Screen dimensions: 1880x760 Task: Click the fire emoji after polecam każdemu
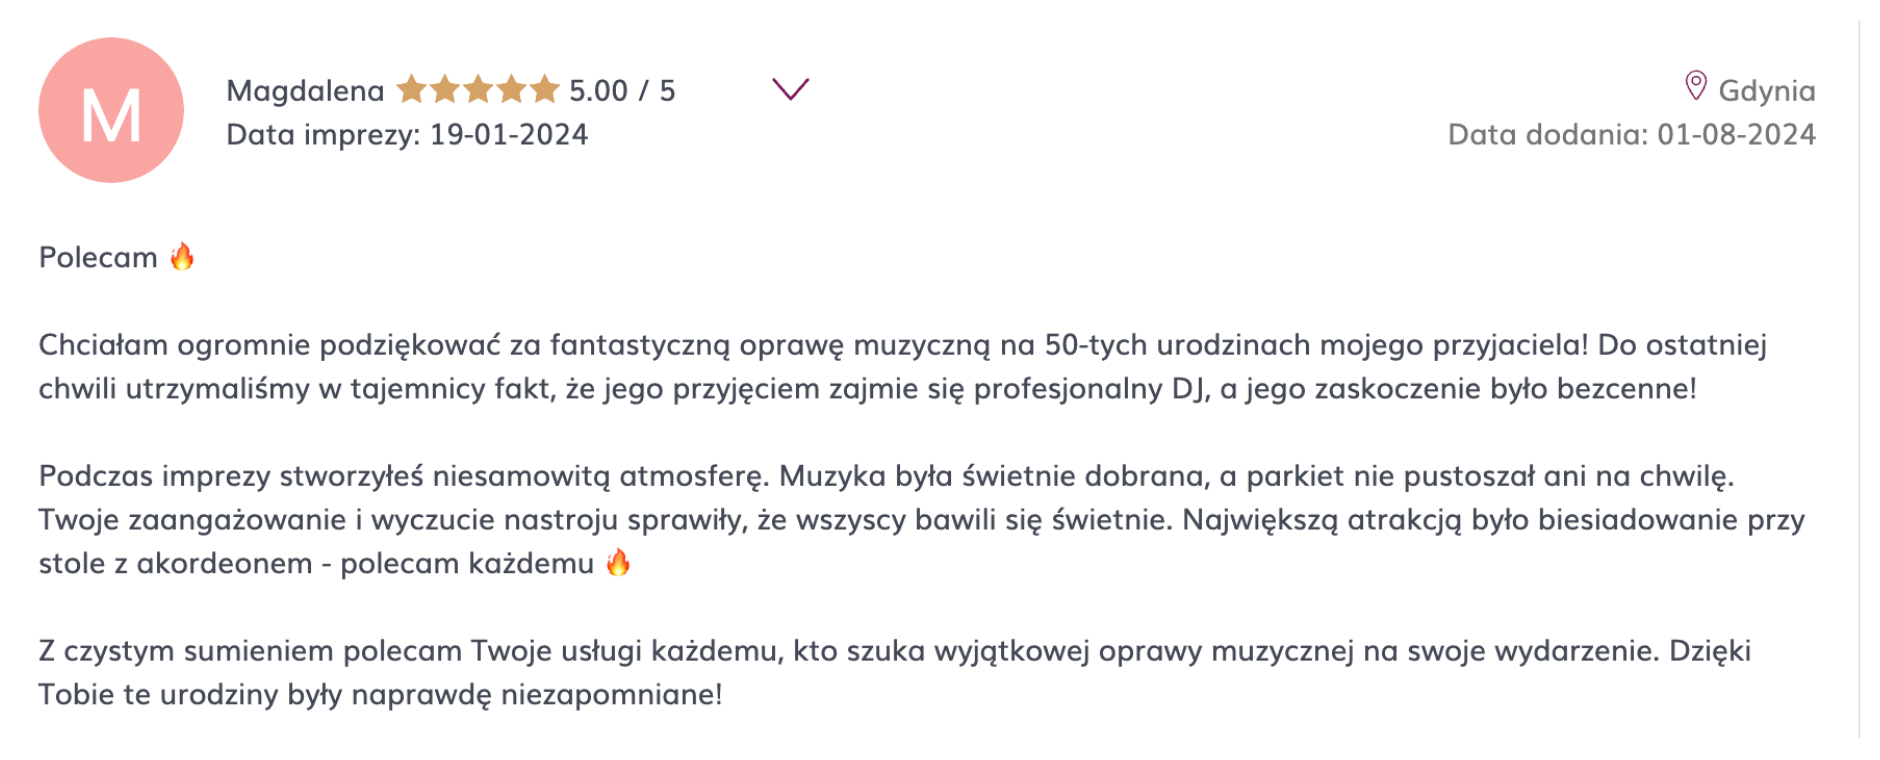[x=619, y=562]
